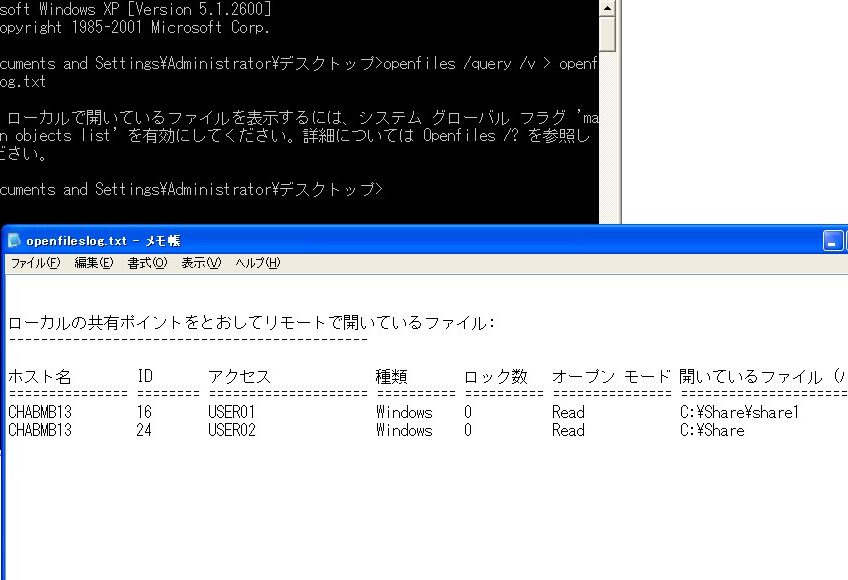This screenshot has width=848, height=580.
Task: Click the ID value 24 in Notepad
Action: tap(144, 430)
